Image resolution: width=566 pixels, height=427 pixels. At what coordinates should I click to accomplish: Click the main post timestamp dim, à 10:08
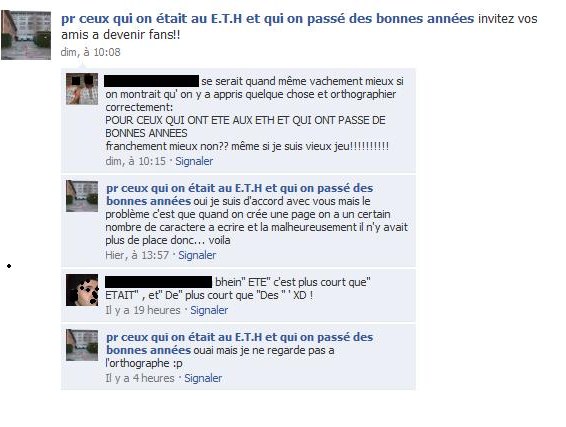click(91, 52)
